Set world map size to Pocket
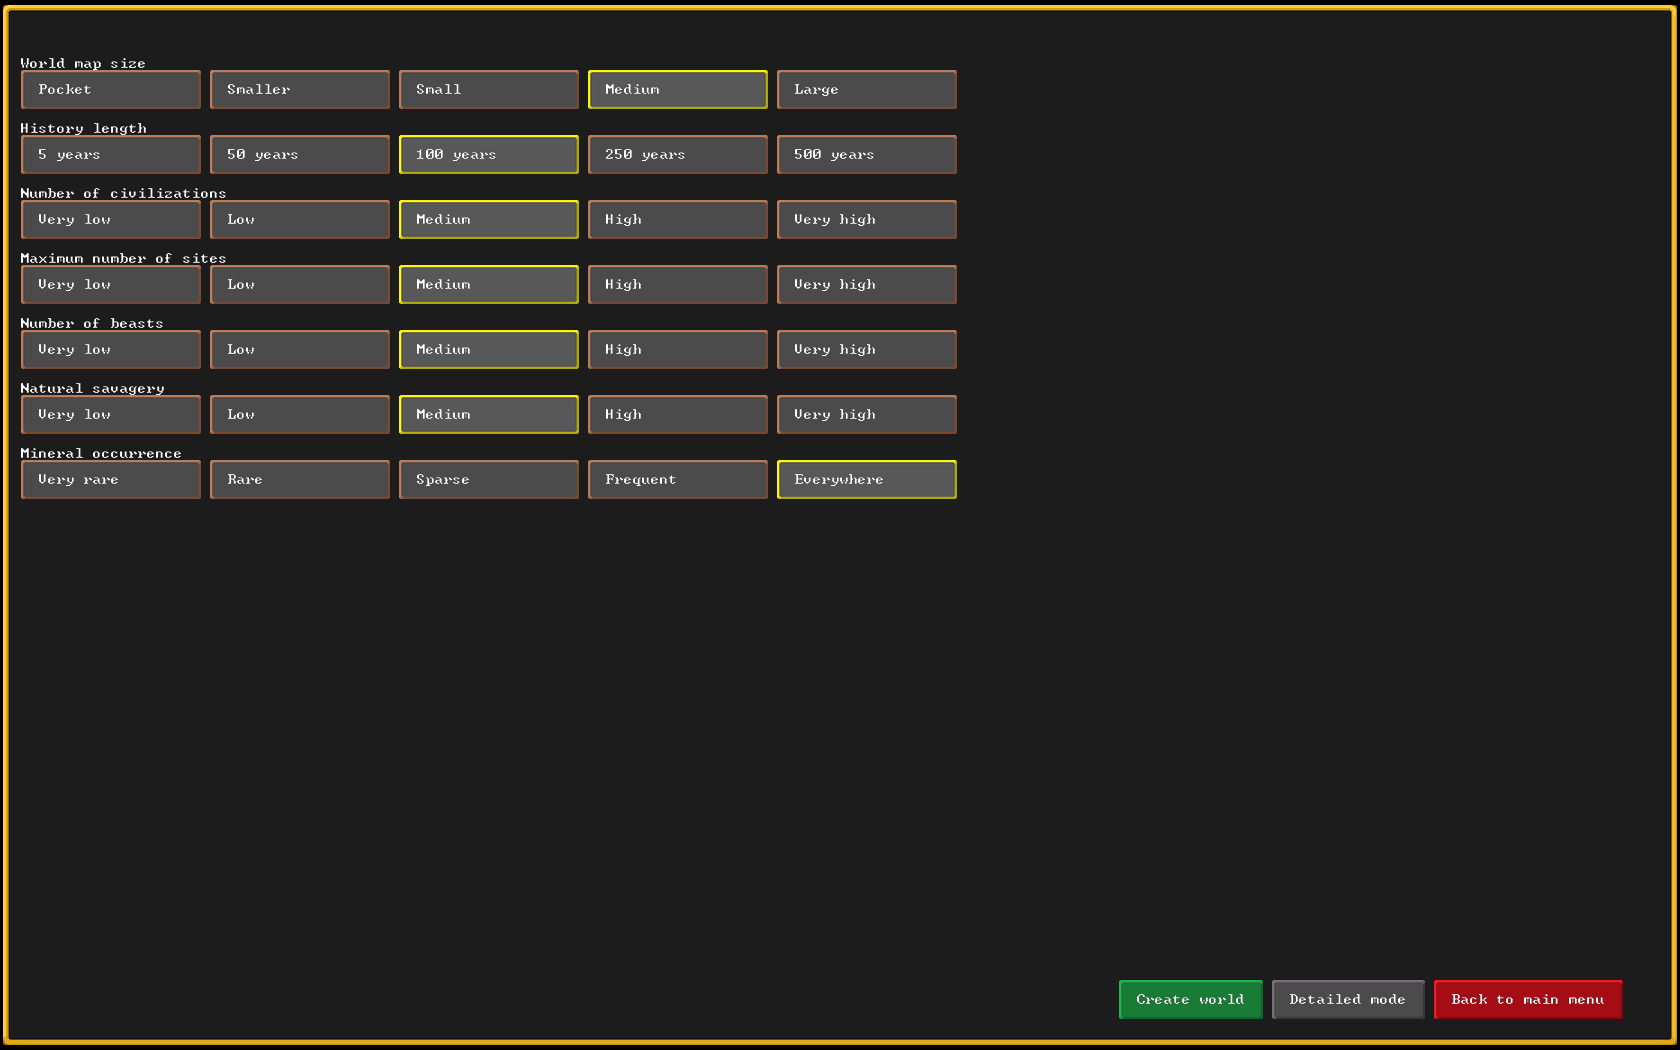 point(111,90)
